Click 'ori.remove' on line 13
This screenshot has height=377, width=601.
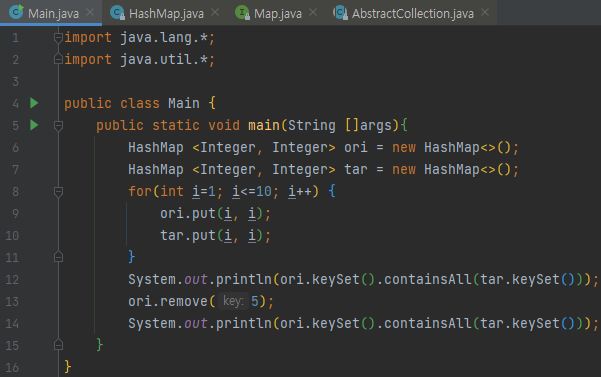point(168,302)
